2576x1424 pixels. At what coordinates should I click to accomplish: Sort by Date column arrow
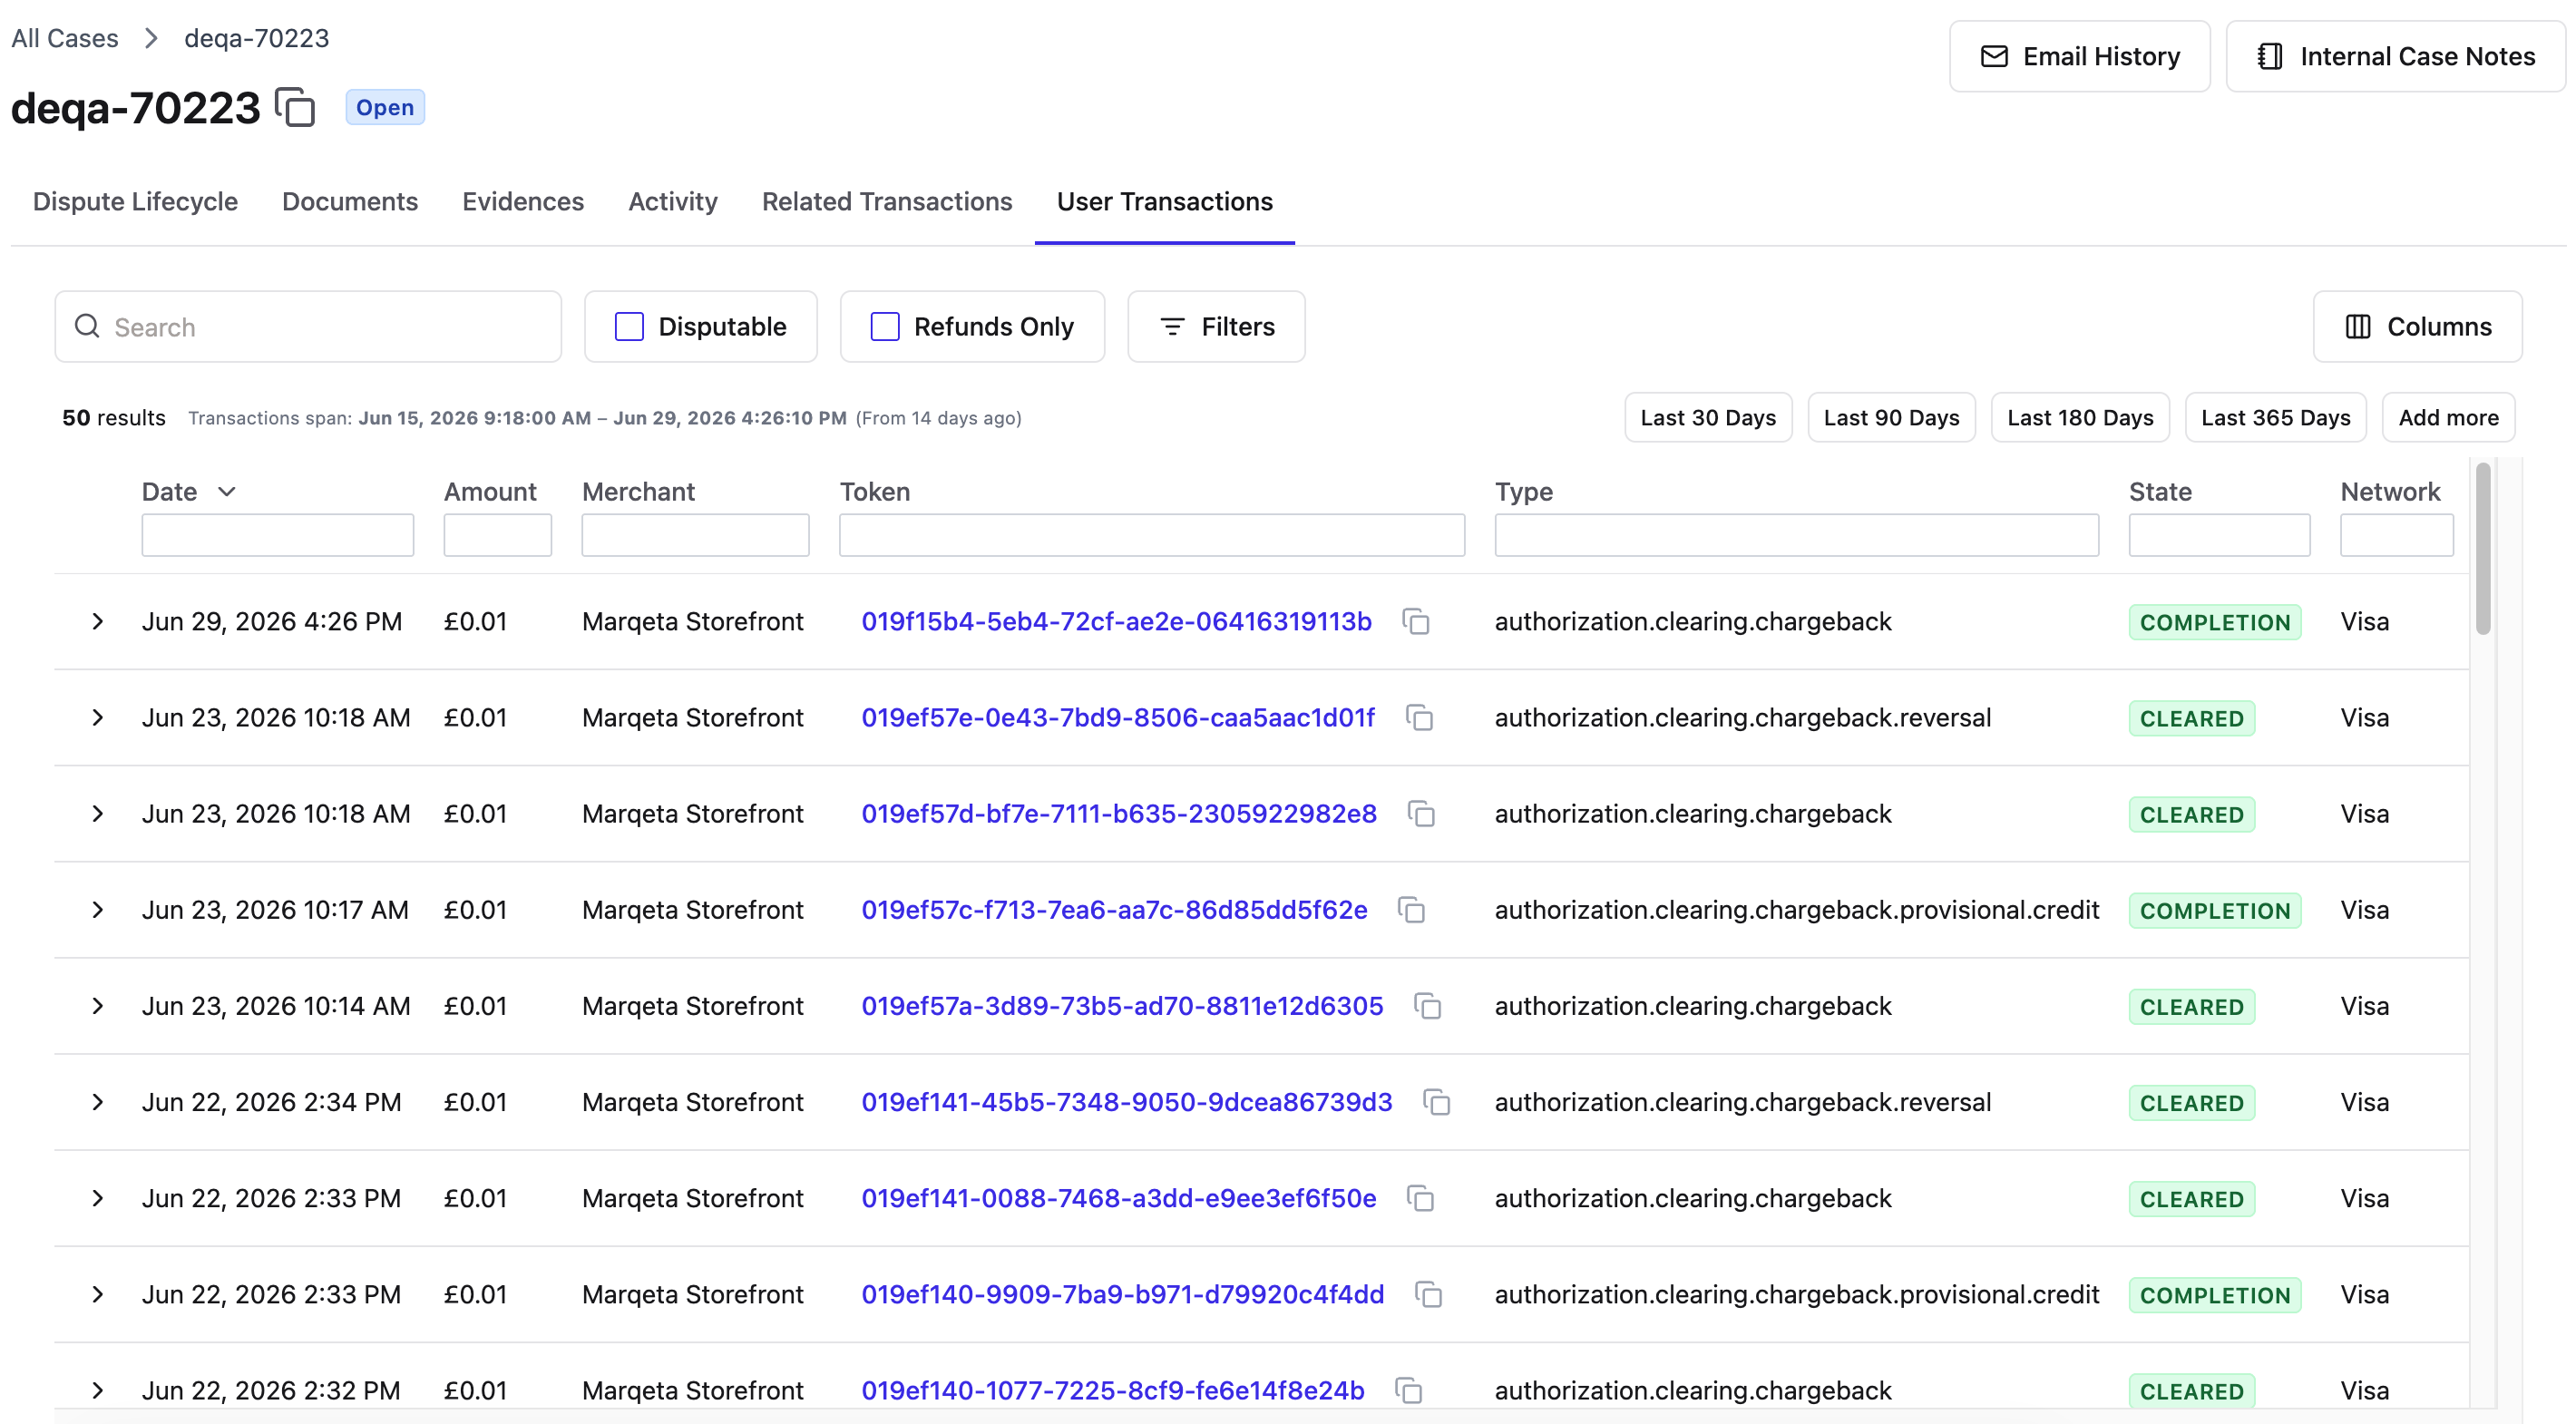(x=227, y=492)
